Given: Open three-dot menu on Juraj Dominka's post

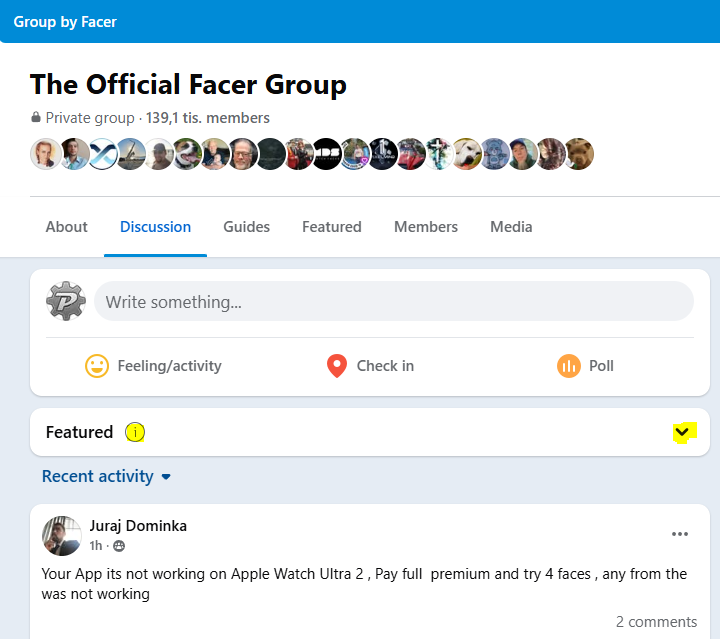Looking at the screenshot, I should tap(680, 534).
